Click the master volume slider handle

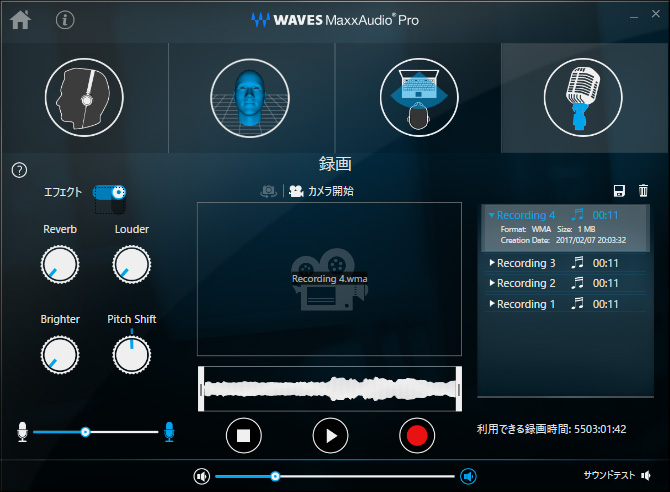click(275, 476)
